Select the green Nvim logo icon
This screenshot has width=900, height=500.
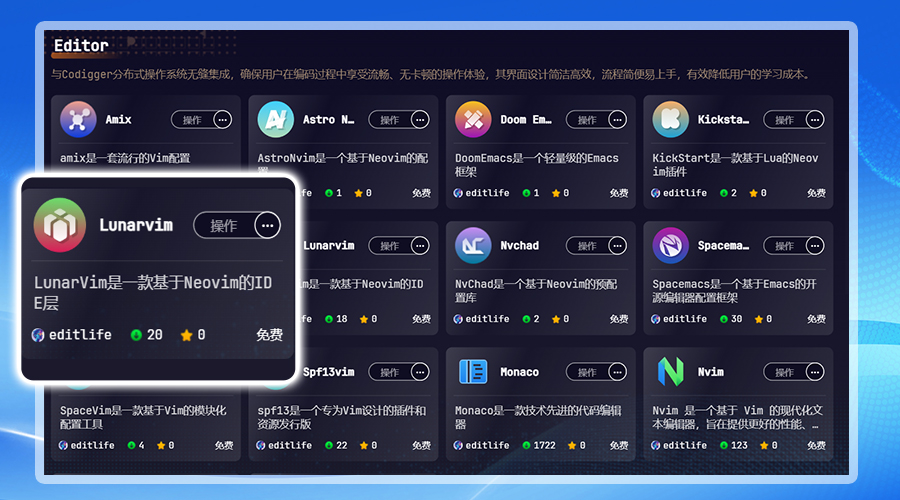(670, 372)
